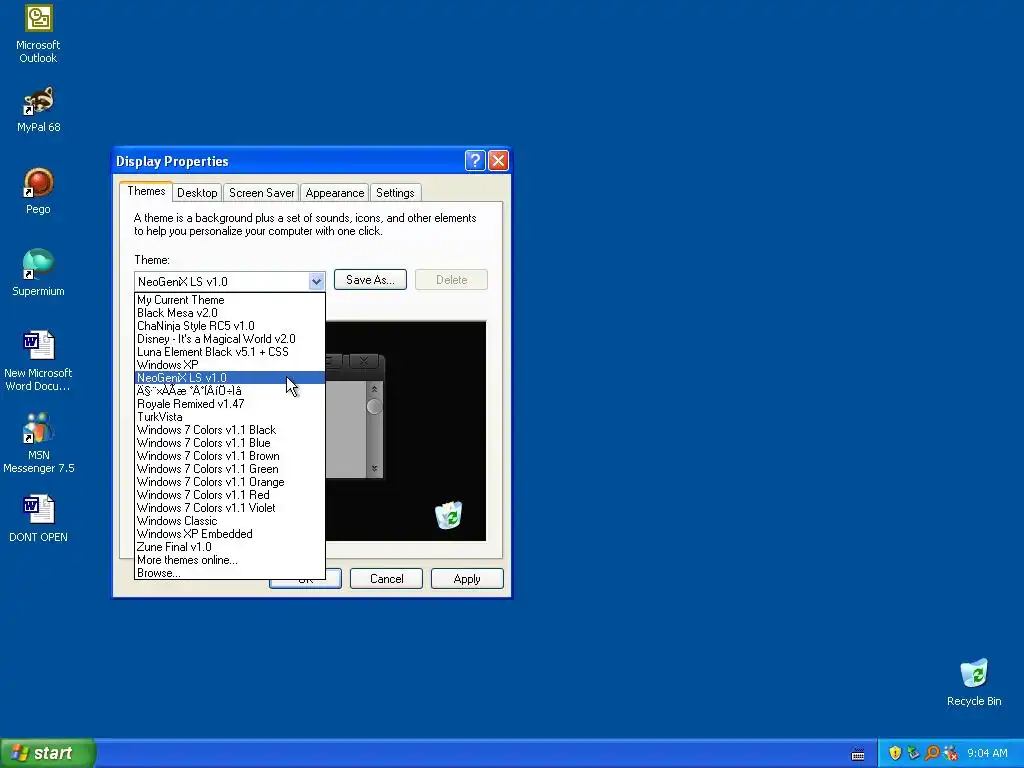Screen dimensions: 1024x768
Task: Switch to the Desktop tab
Action: [x=197, y=193]
